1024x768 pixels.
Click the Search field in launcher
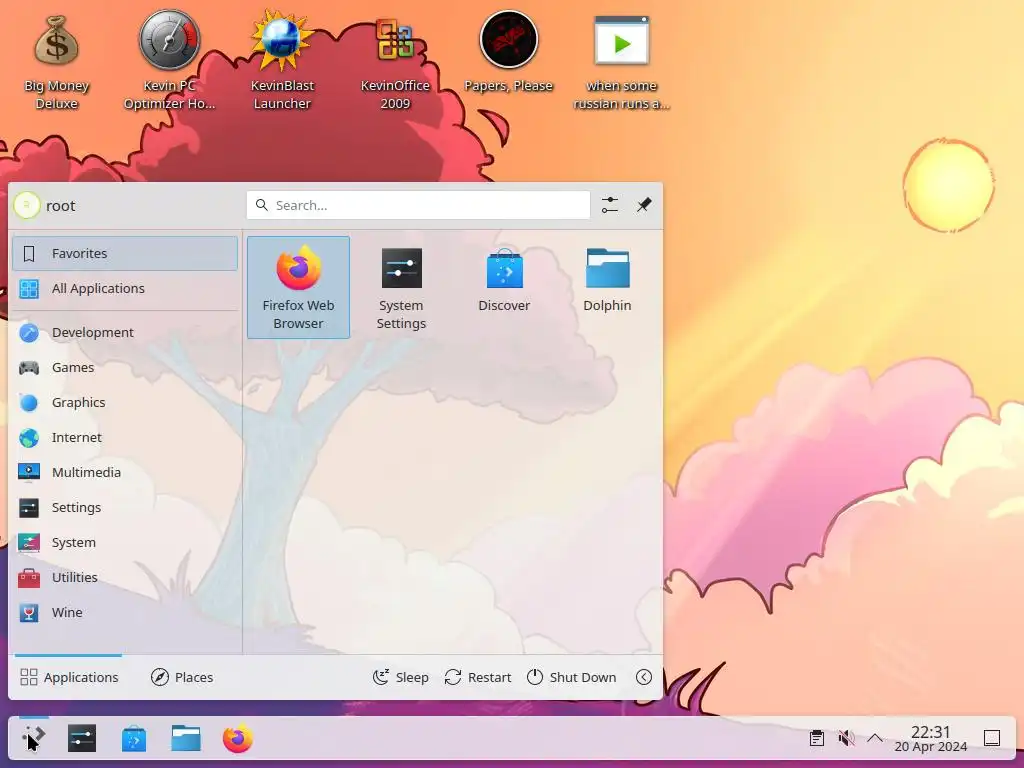[418, 205]
